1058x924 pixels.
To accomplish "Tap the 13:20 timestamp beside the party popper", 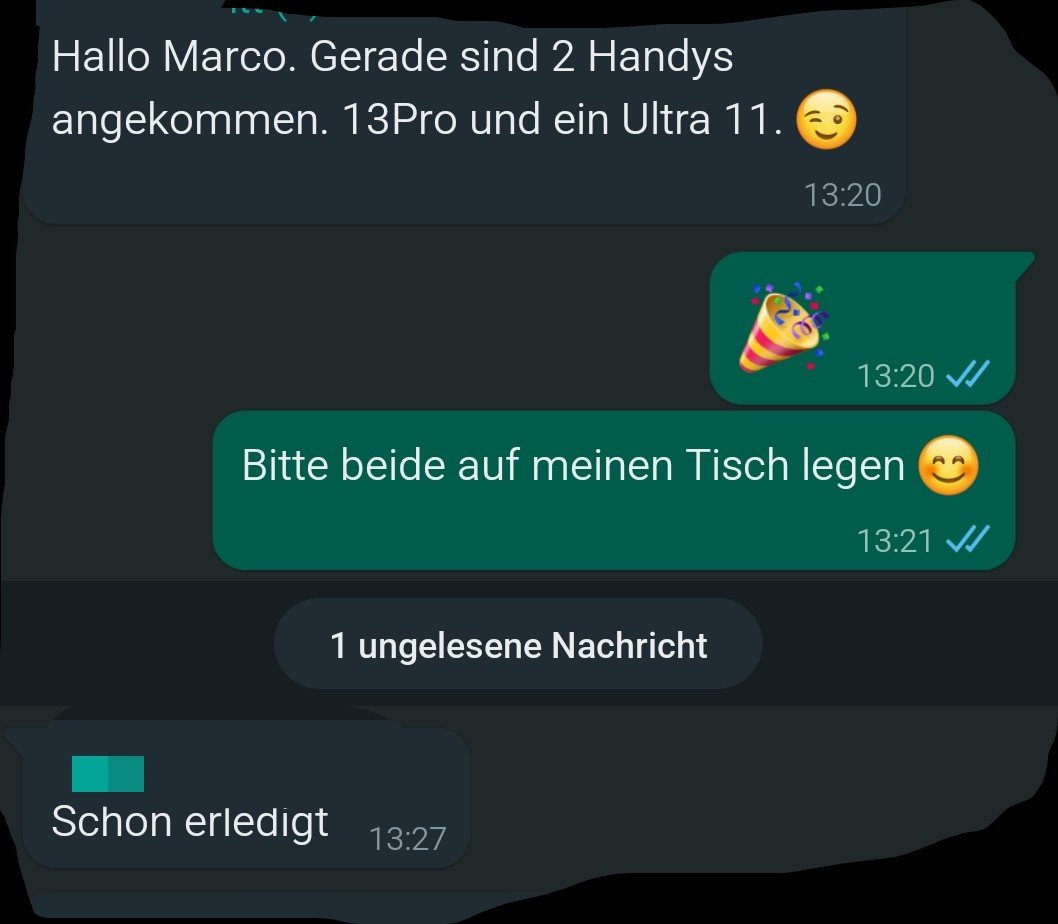I will click(x=895, y=375).
